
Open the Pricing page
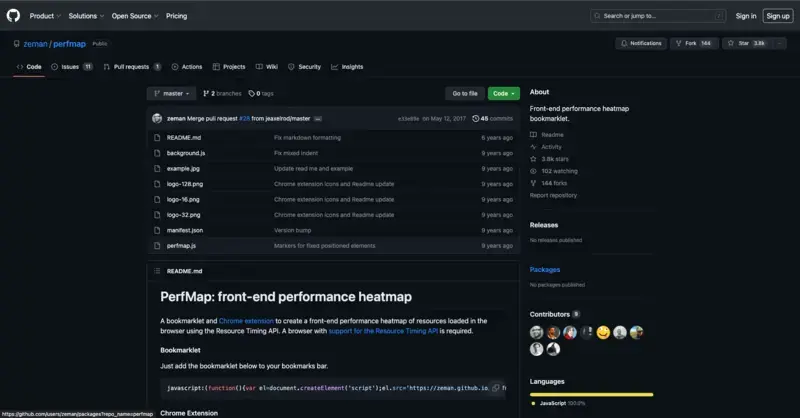tap(177, 16)
